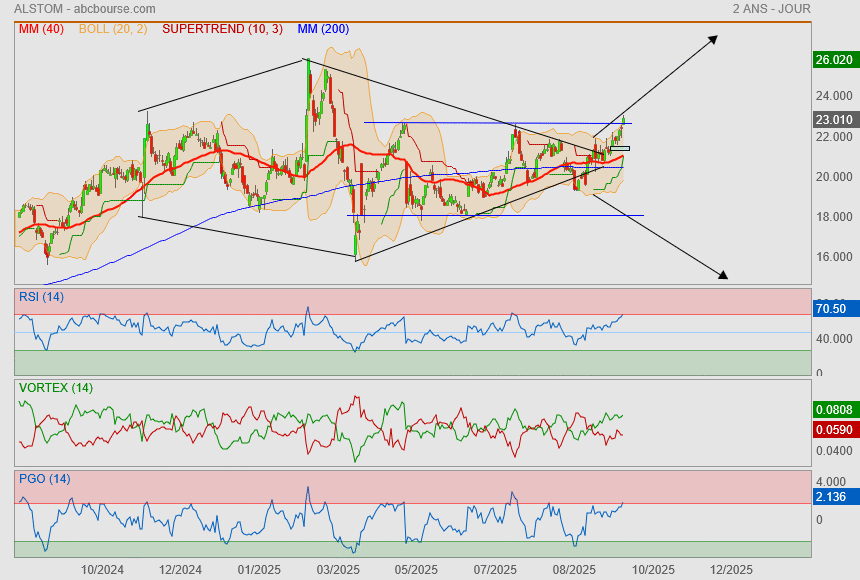Toggle the MM (40) legend entry

coord(41,29)
